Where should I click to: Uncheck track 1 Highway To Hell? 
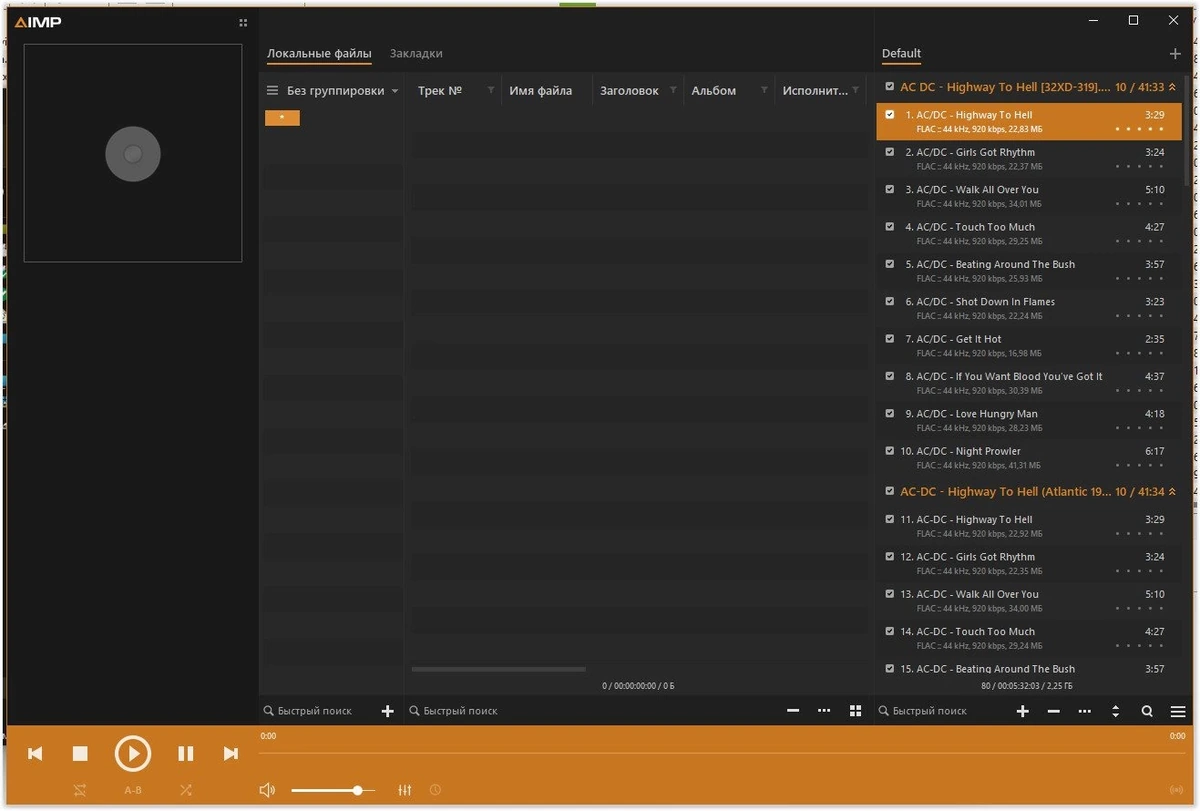890,115
